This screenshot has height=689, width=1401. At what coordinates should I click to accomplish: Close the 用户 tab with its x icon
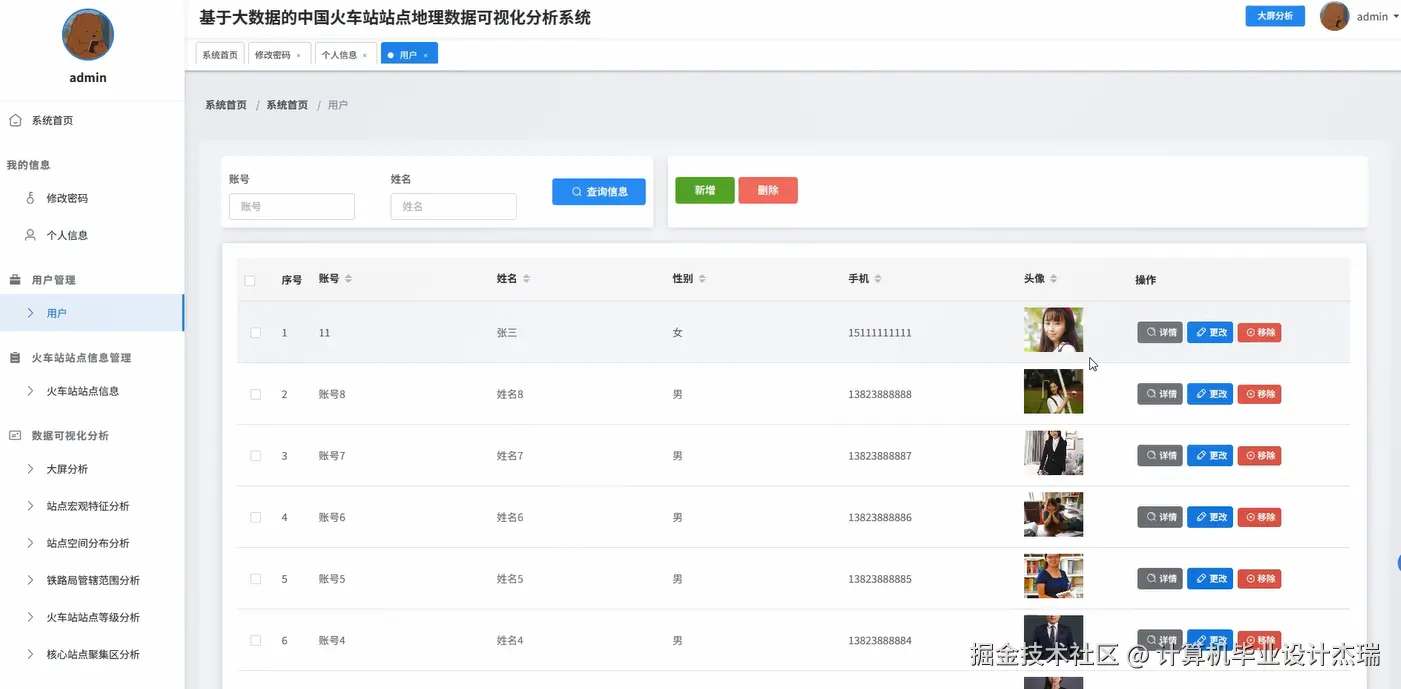pyautogui.click(x=426, y=56)
